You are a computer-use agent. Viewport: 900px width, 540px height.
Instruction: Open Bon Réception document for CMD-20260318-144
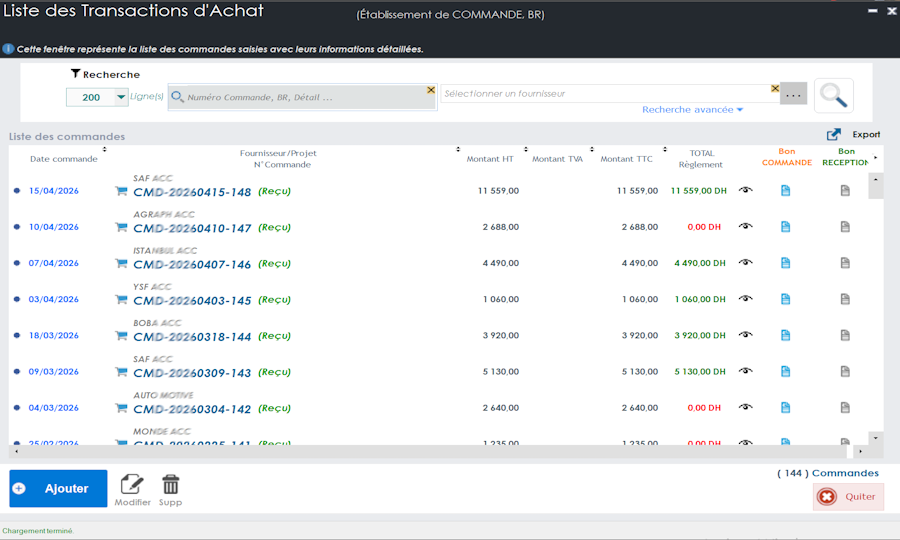pyautogui.click(x=845, y=335)
